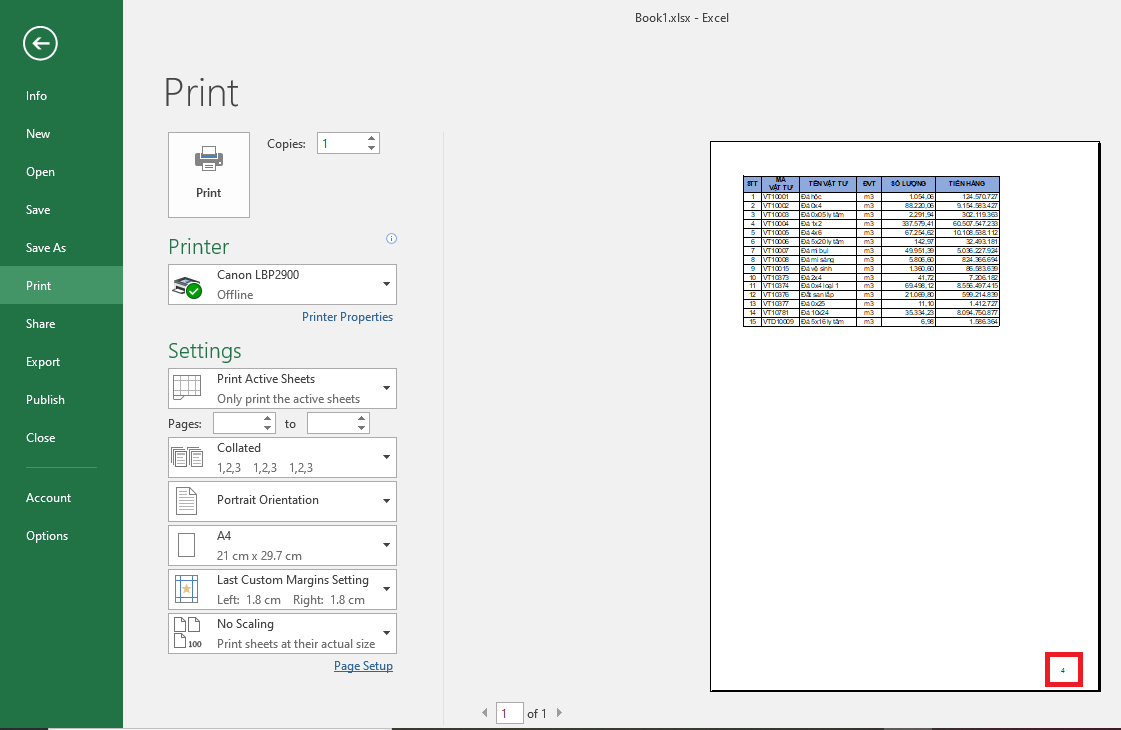Image resolution: width=1121 pixels, height=730 pixels.
Task: Select Open in the sidebar
Action: [61, 172]
